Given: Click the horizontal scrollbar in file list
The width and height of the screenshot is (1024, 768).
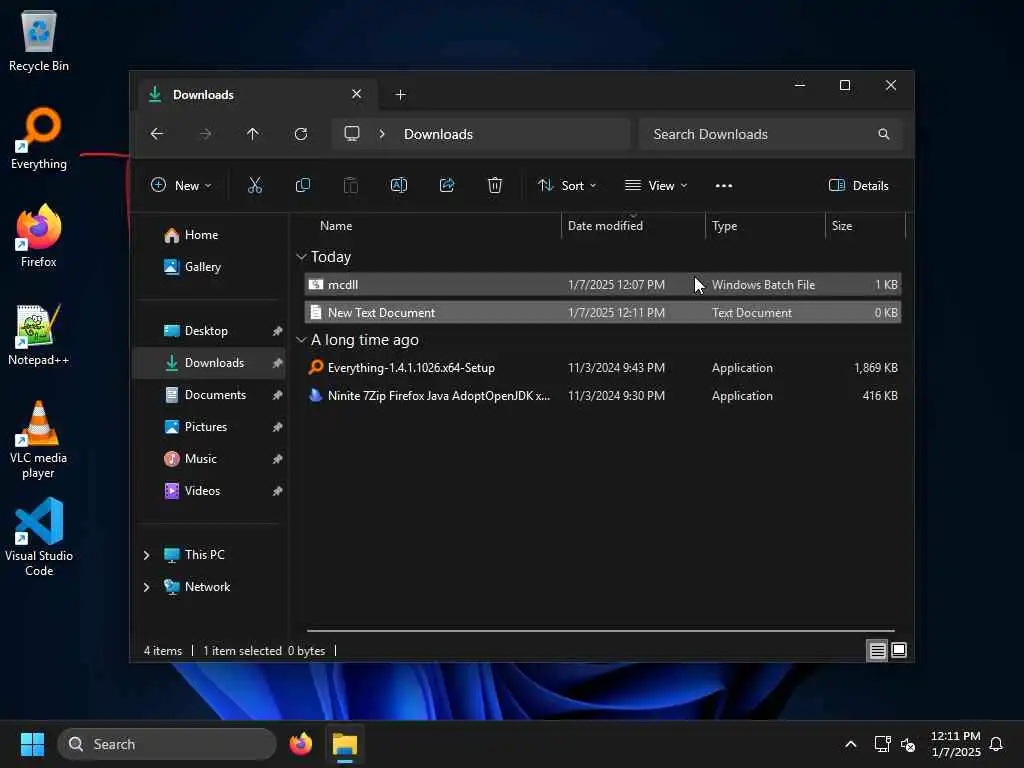Looking at the screenshot, I should pos(601,631).
